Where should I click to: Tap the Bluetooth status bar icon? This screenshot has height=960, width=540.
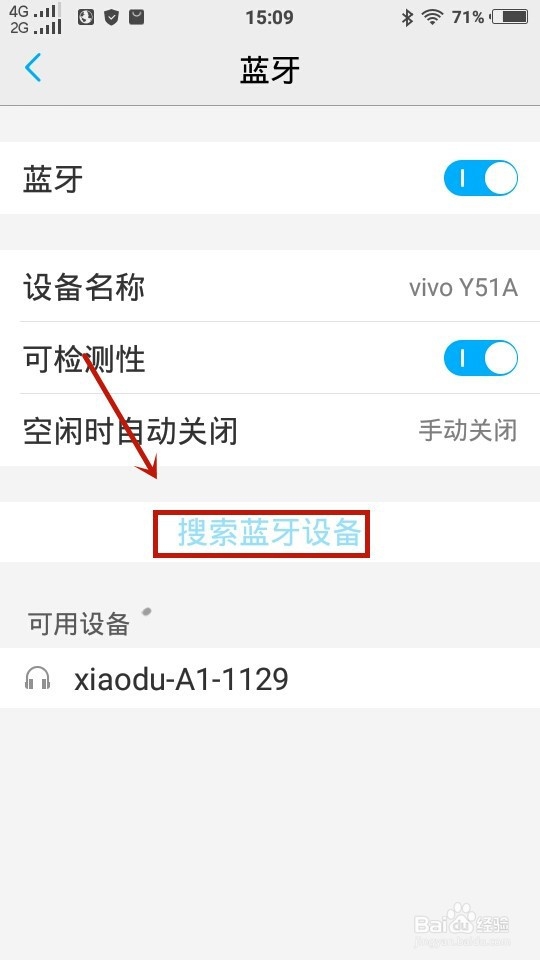click(407, 17)
